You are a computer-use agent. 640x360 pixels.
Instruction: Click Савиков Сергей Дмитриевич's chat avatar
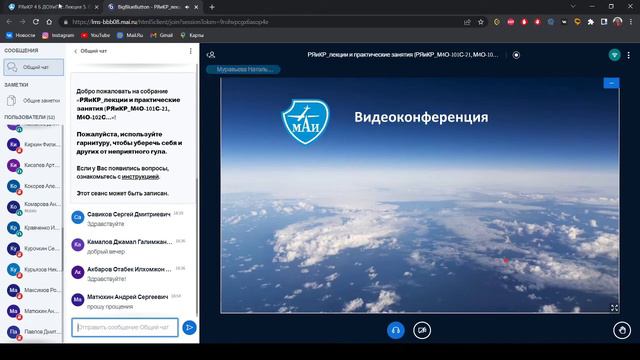(x=78, y=217)
